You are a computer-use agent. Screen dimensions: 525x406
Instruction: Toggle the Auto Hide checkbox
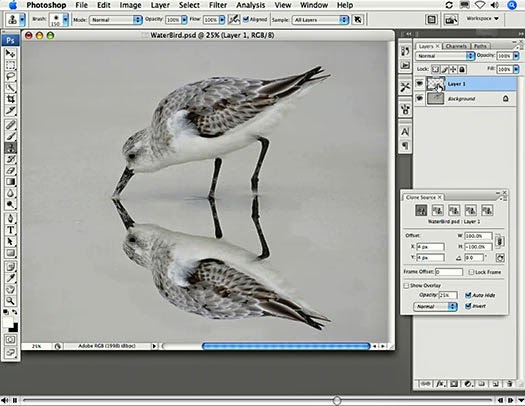coord(468,295)
